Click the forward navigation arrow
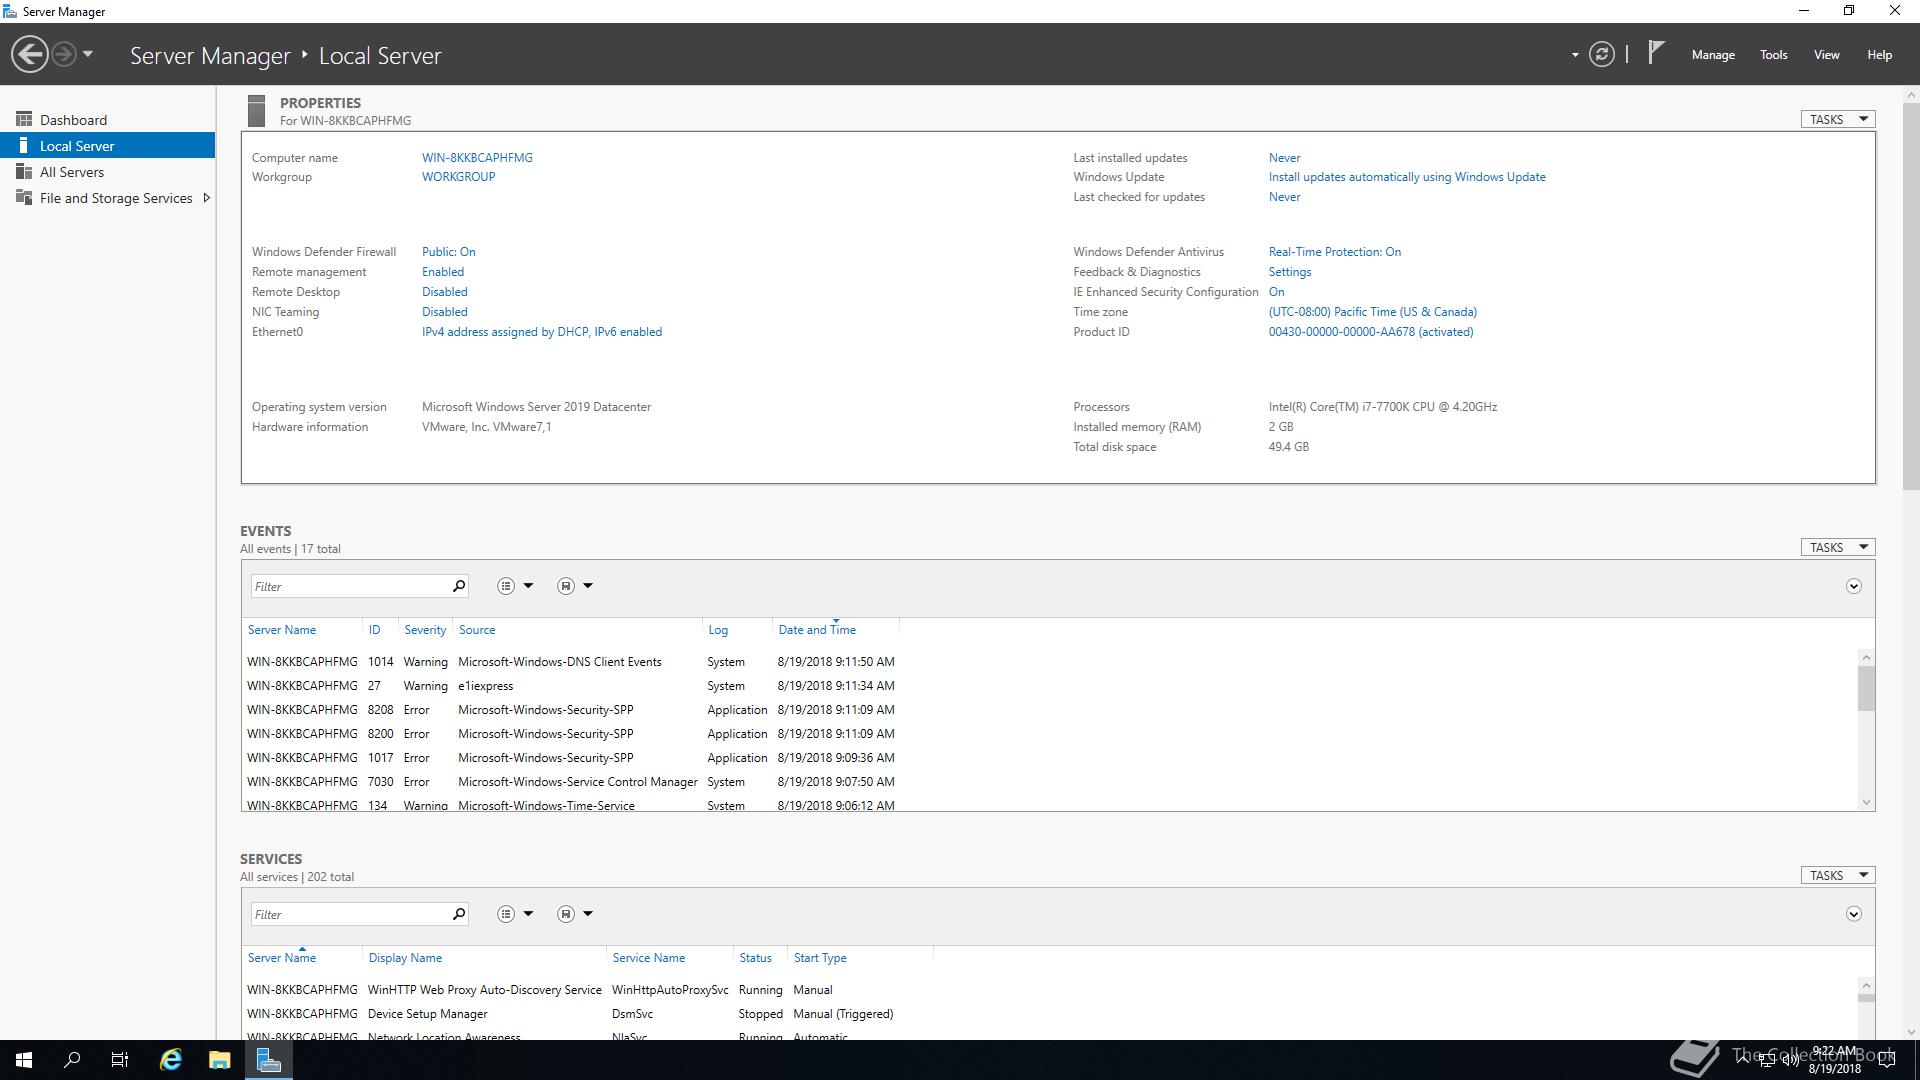This screenshot has height=1080, width=1920. point(64,54)
